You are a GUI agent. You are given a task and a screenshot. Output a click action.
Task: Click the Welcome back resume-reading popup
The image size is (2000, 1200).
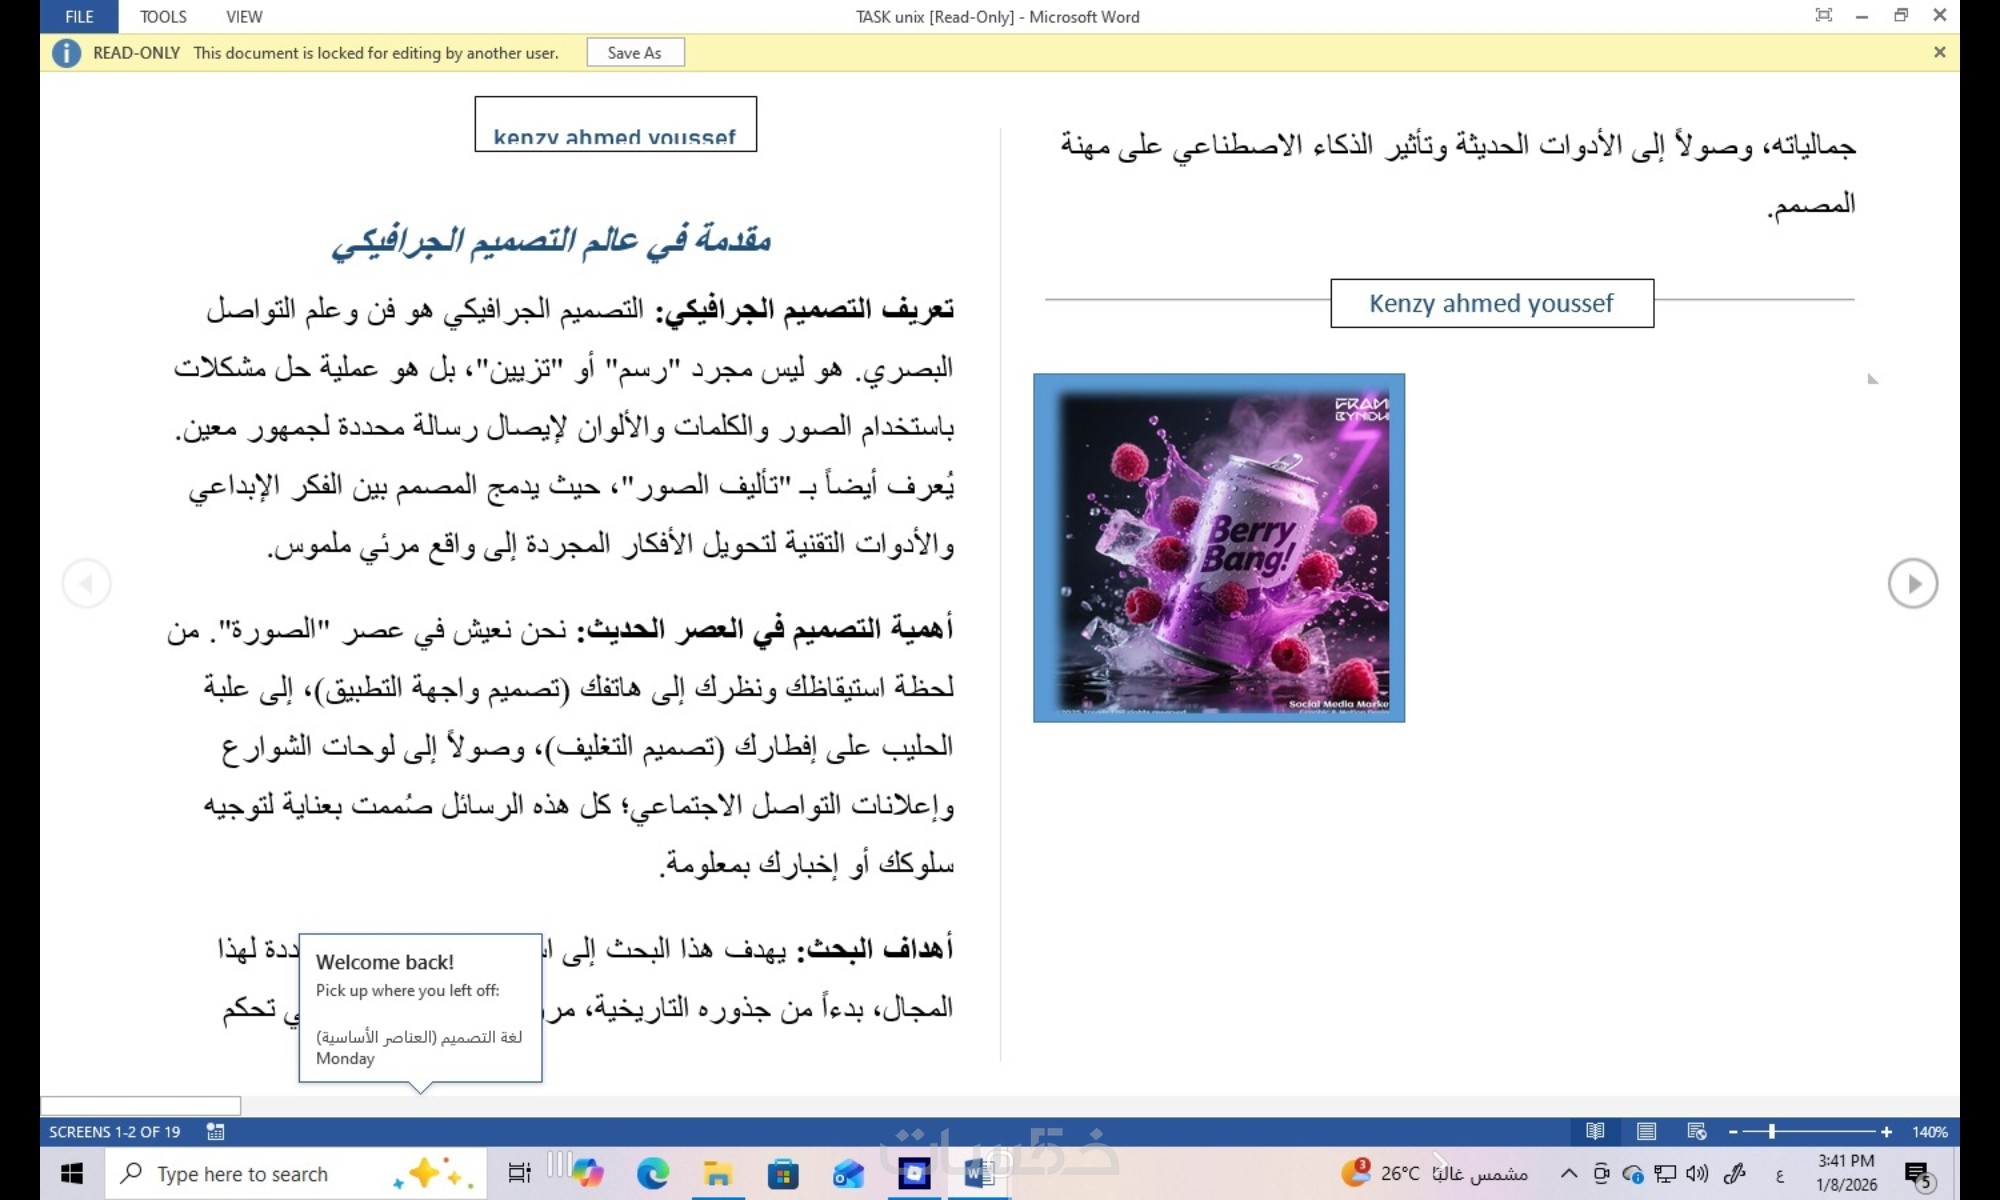click(x=420, y=1008)
